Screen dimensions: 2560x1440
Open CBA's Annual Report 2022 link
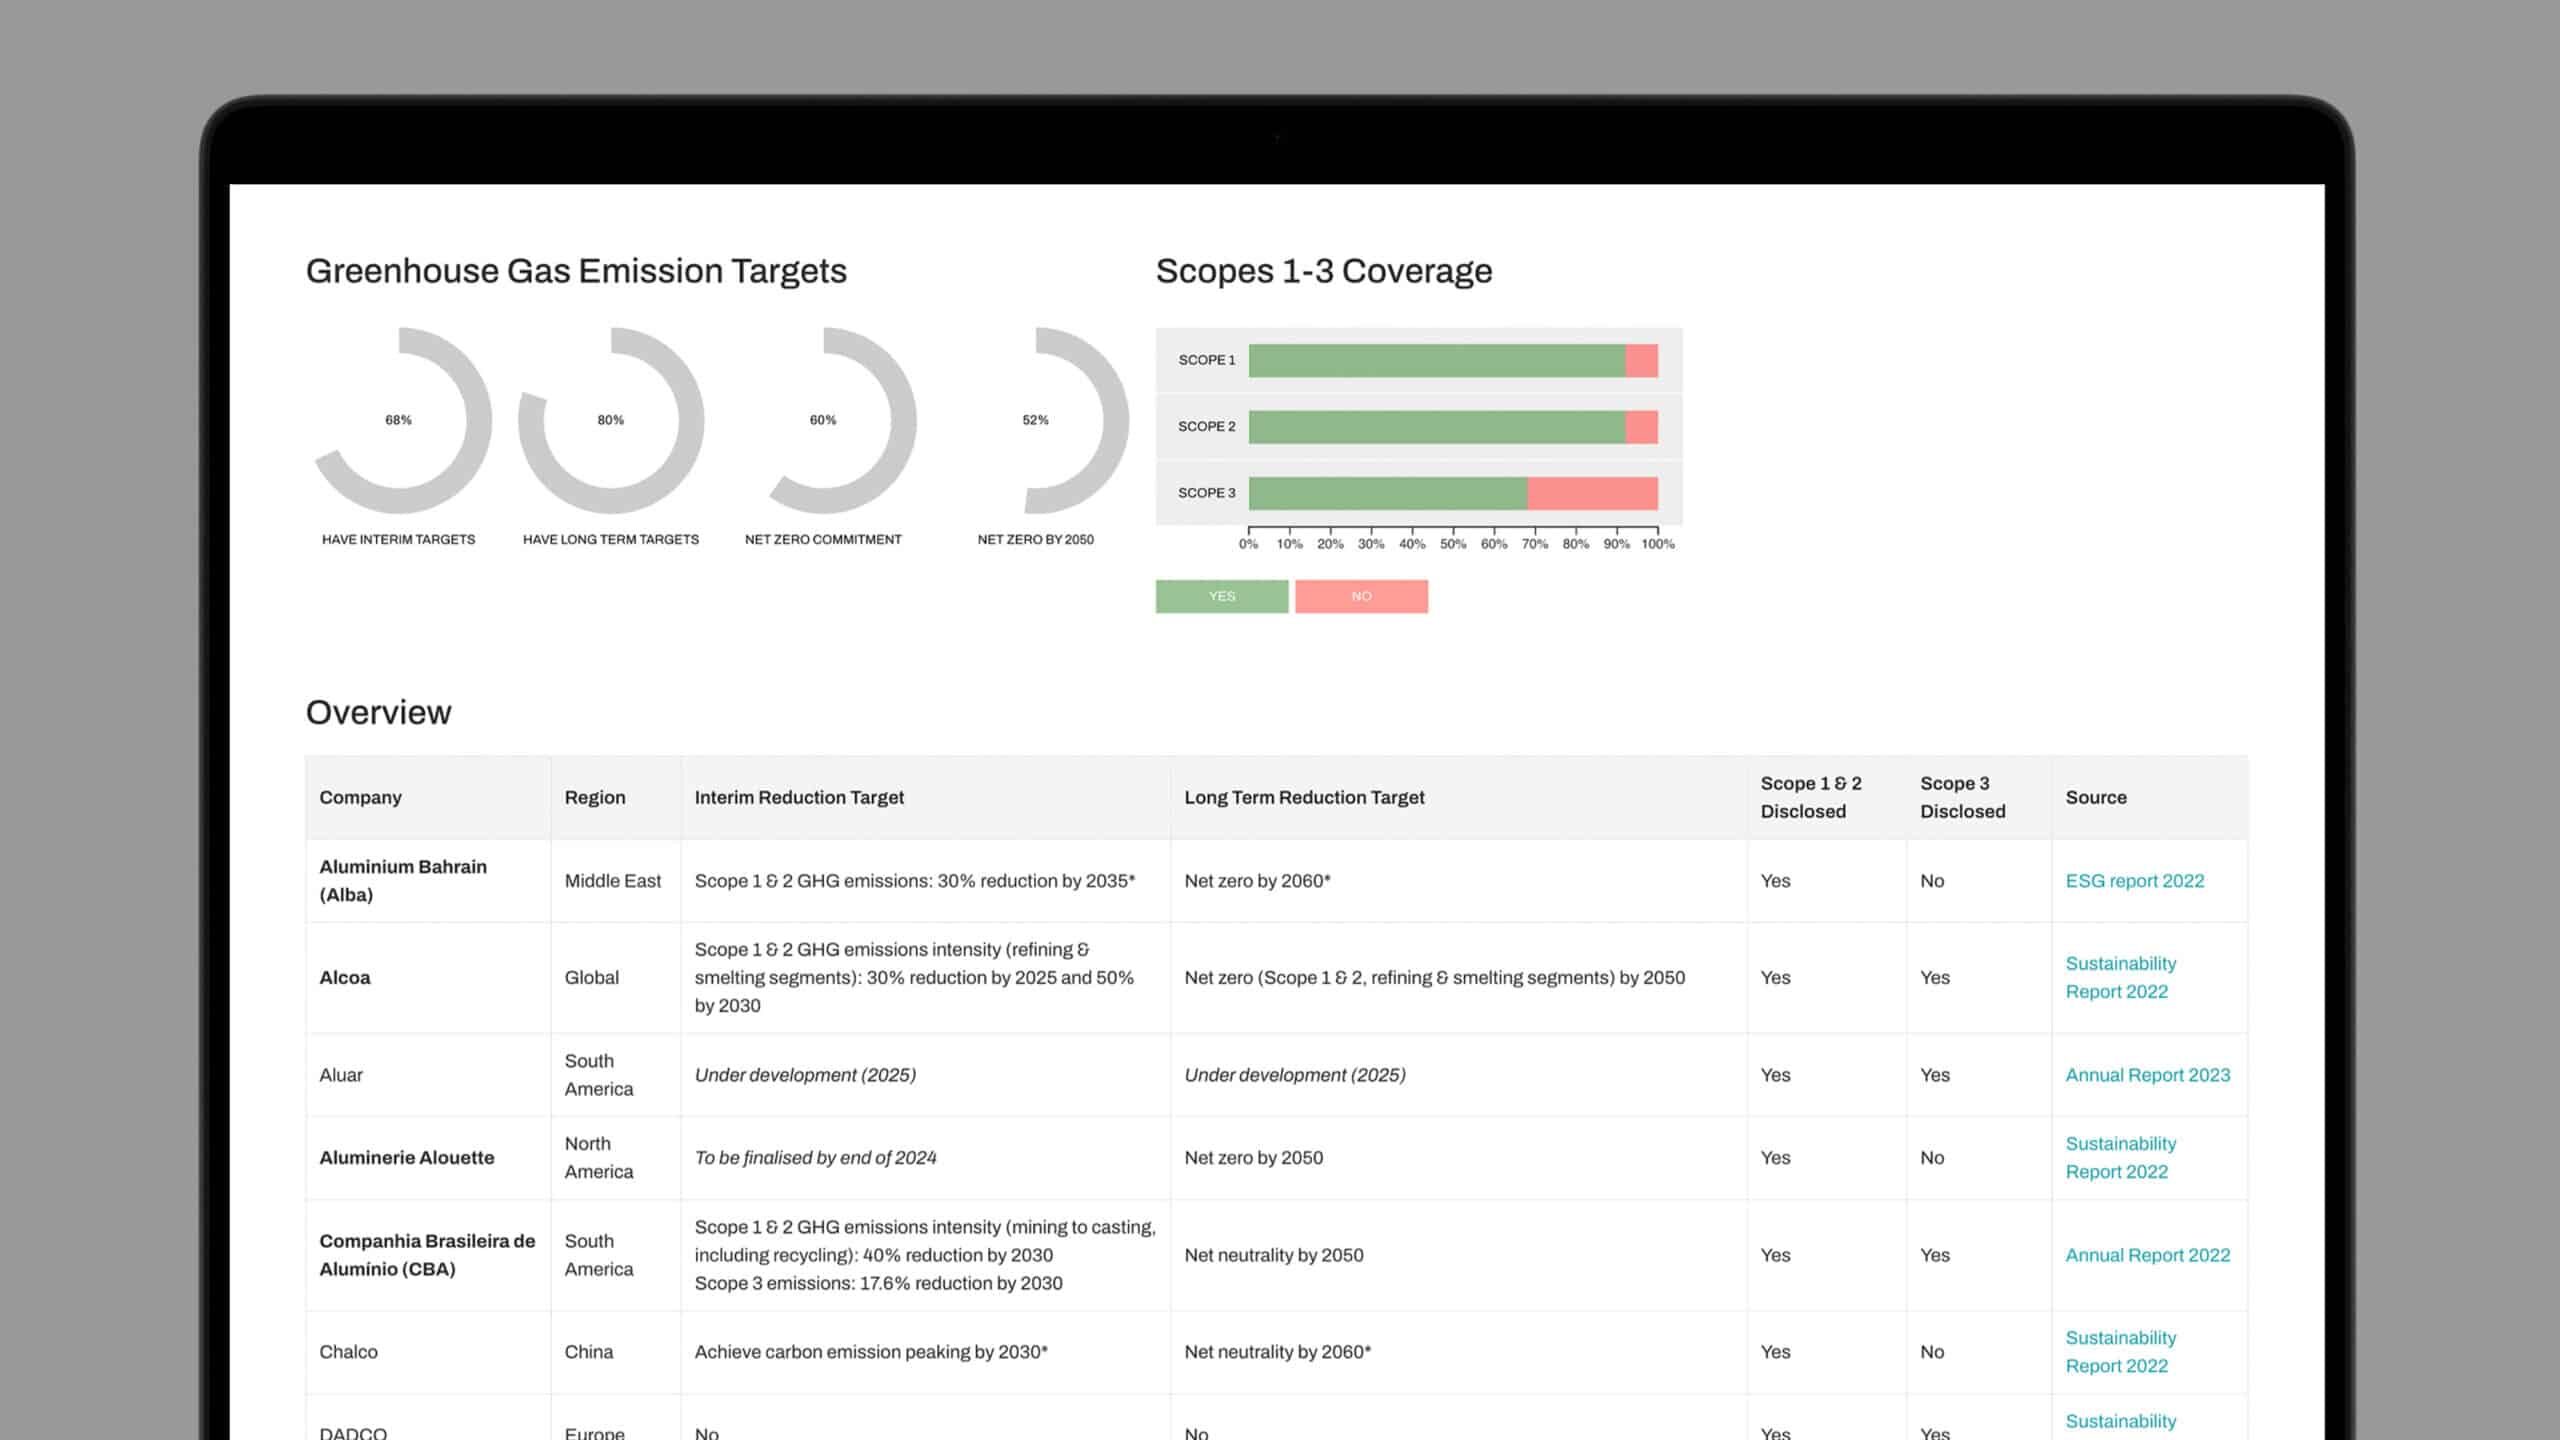tap(2147, 1255)
